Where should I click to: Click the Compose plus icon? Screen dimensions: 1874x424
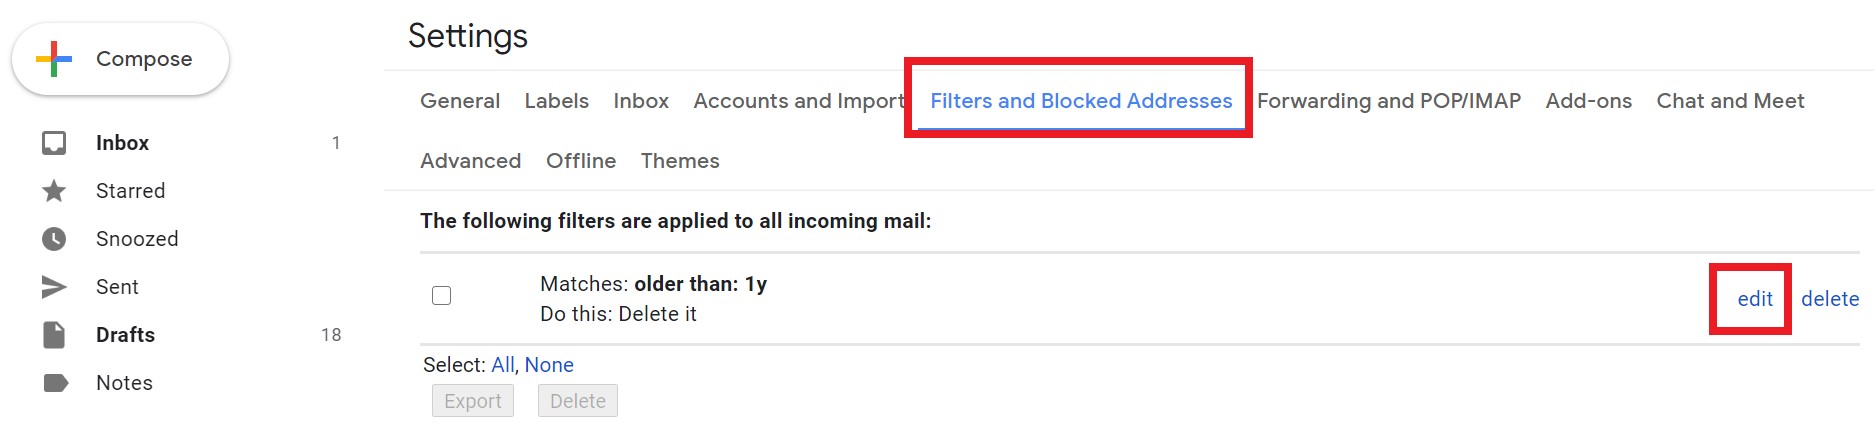pyautogui.click(x=54, y=59)
